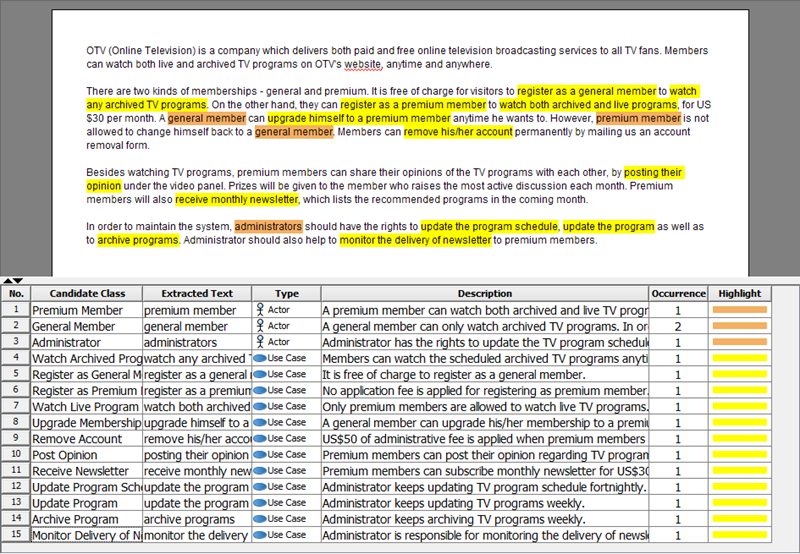The image size is (800, 554).
Task: Sort by the Occurrence column header
Action: pos(678,293)
